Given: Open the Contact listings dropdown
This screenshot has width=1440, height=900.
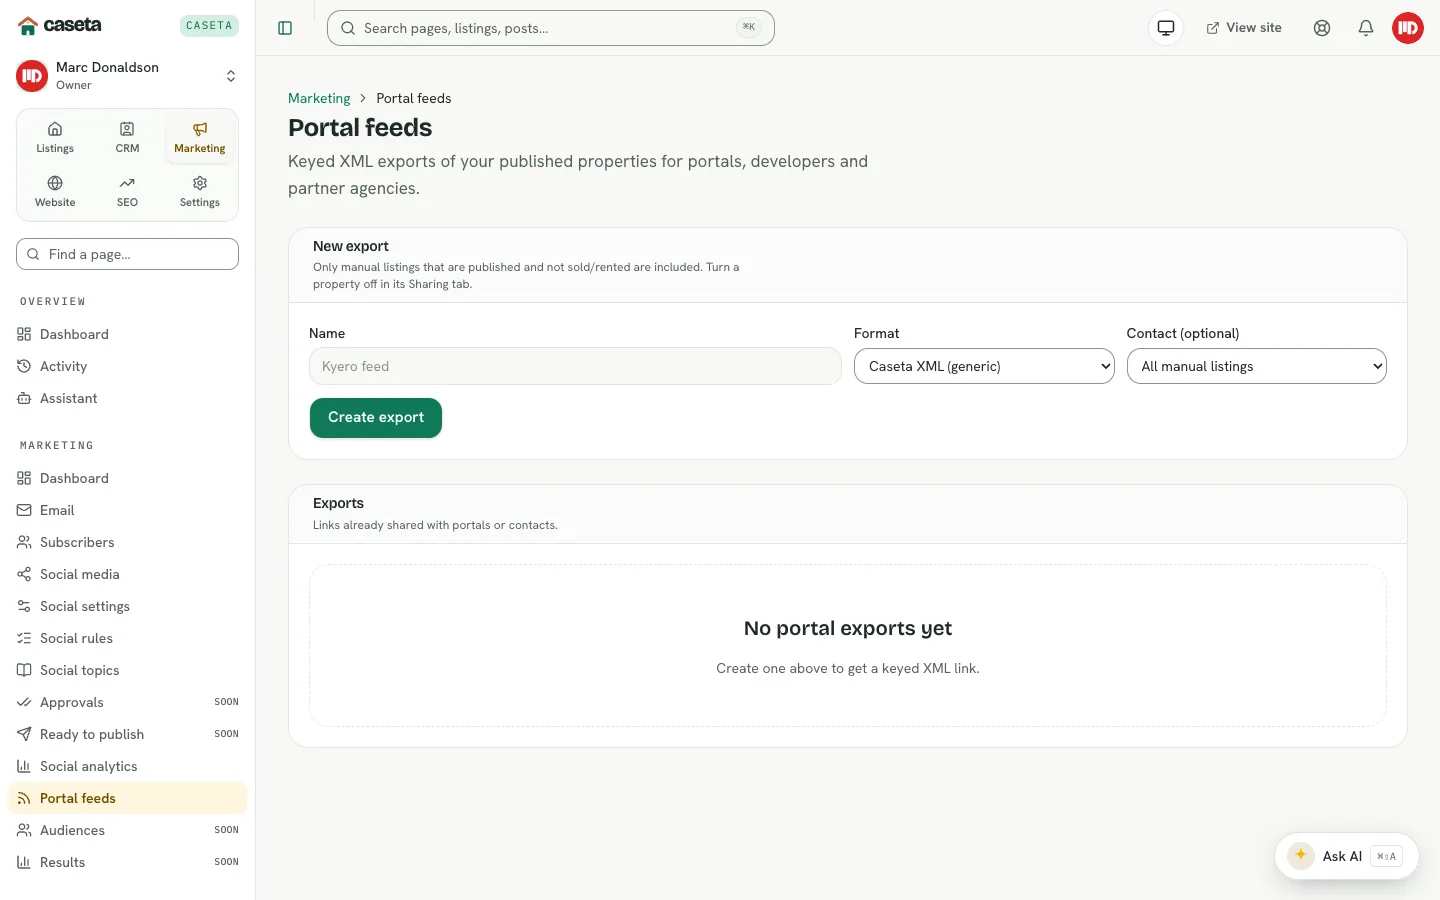Looking at the screenshot, I should [1257, 366].
